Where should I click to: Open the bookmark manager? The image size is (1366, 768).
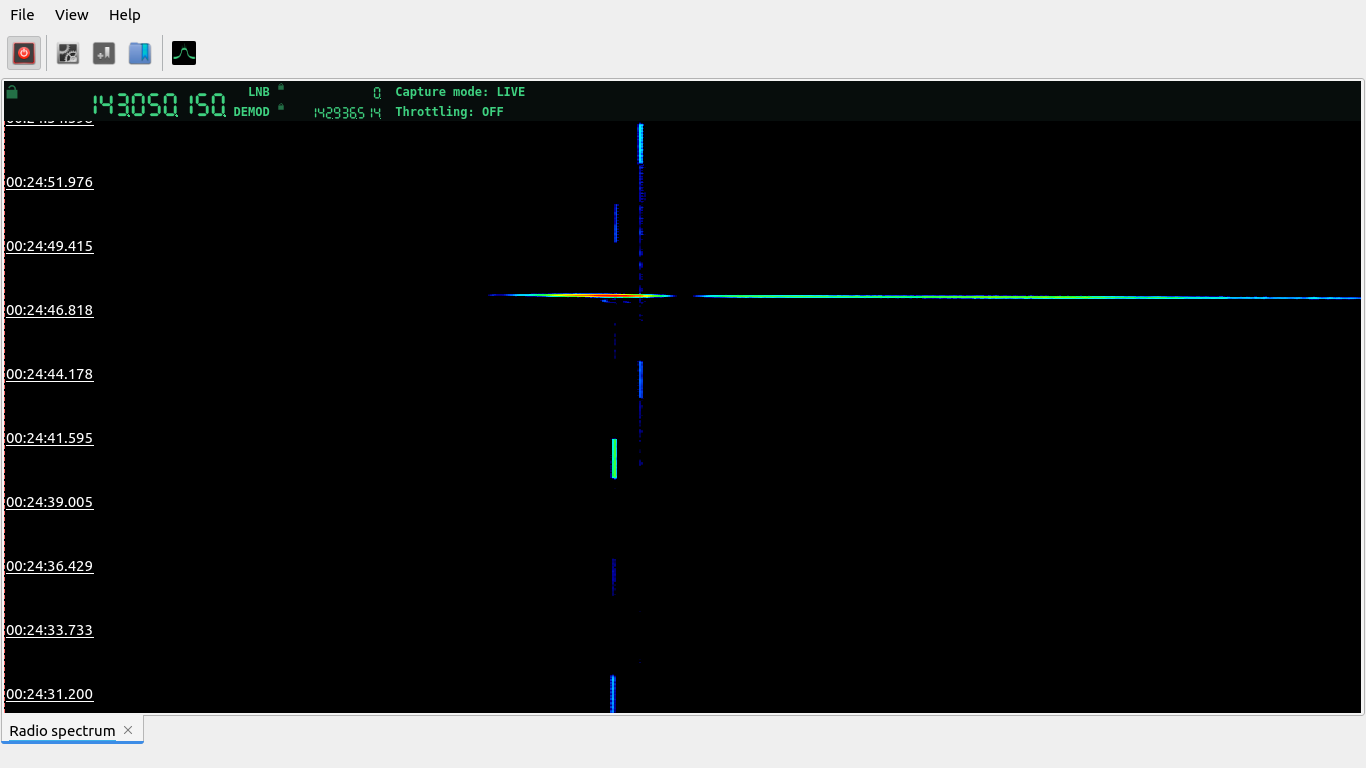click(140, 53)
